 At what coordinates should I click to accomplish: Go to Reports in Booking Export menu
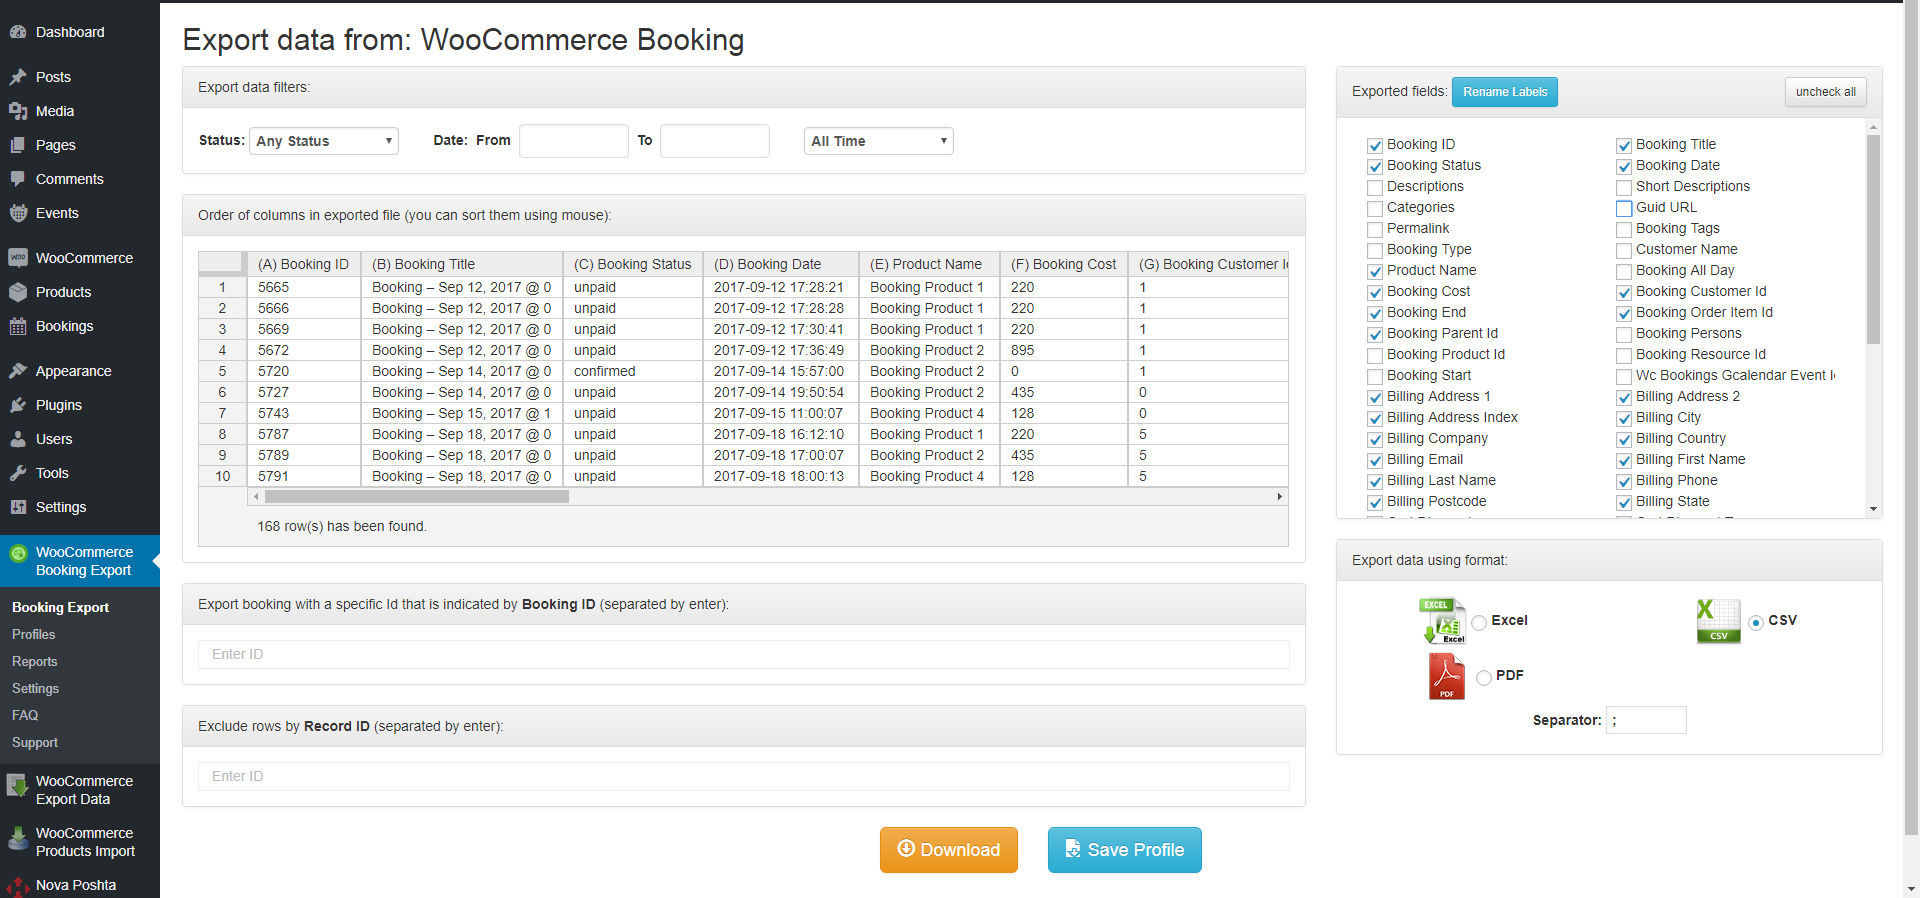[x=35, y=661]
